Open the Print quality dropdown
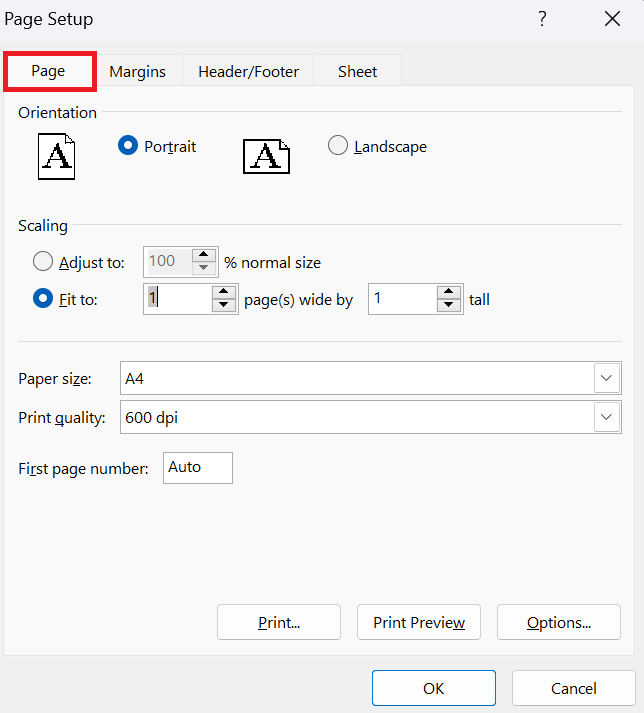The width and height of the screenshot is (644, 713). pyautogui.click(x=606, y=417)
